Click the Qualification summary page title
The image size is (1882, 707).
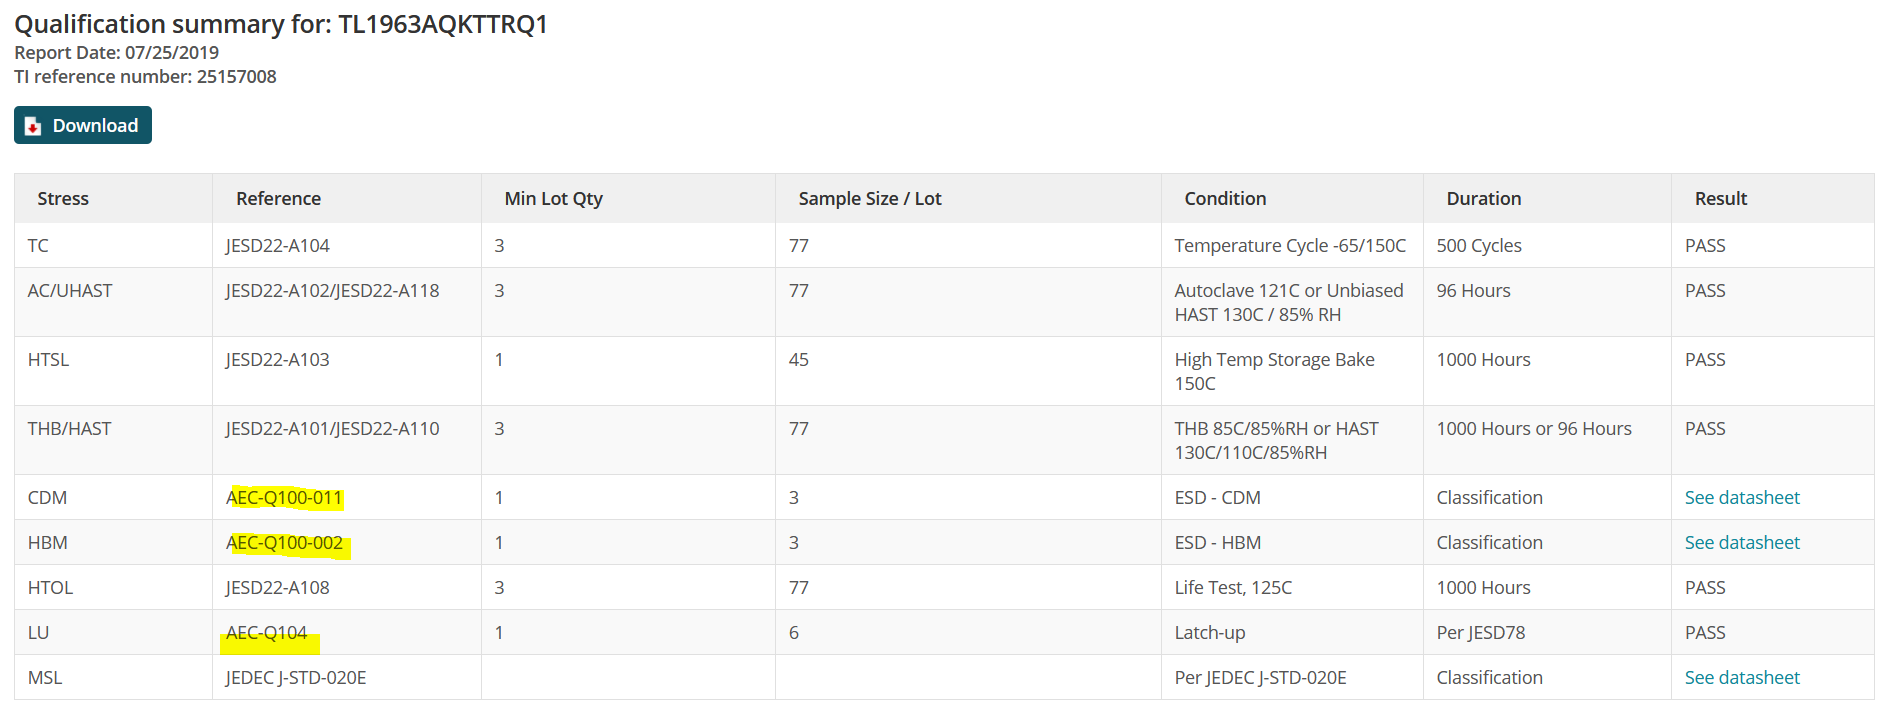tap(281, 24)
